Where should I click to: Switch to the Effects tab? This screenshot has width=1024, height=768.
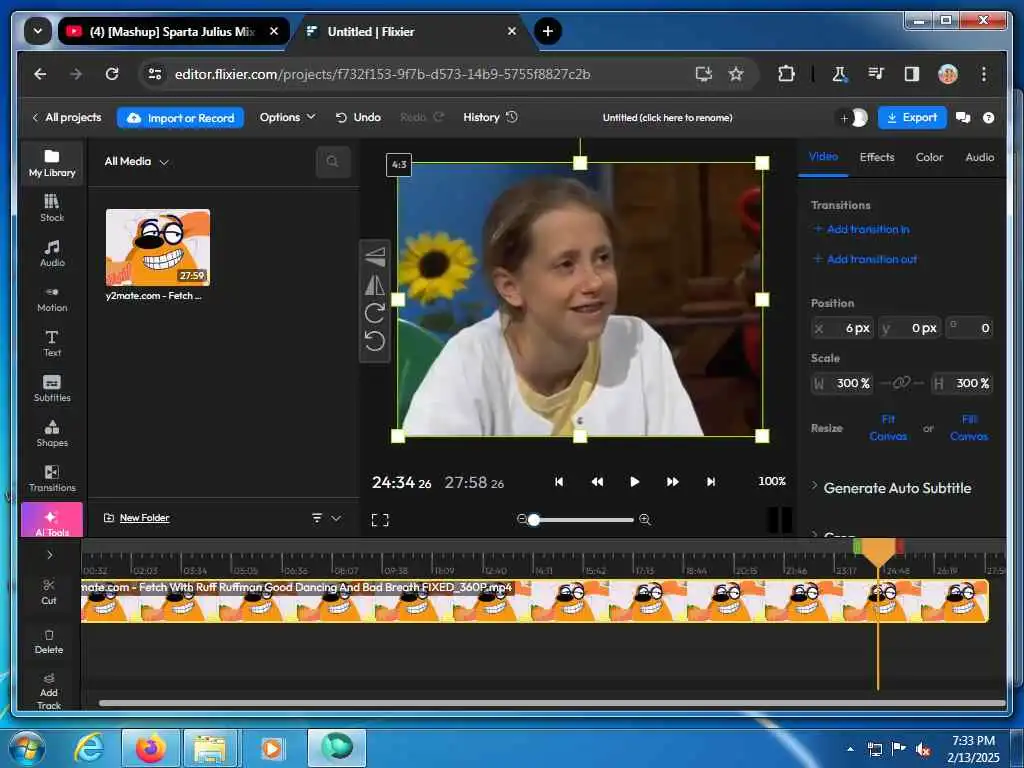point(877,157)
